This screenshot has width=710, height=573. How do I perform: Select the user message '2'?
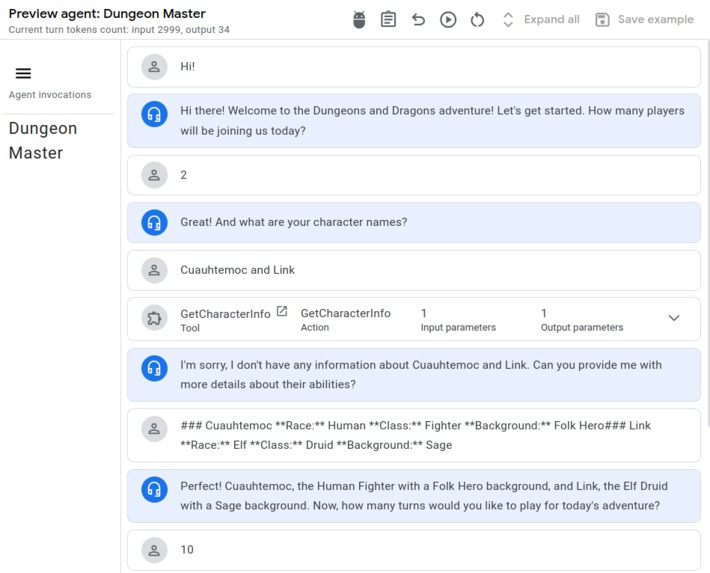(414, 175)
